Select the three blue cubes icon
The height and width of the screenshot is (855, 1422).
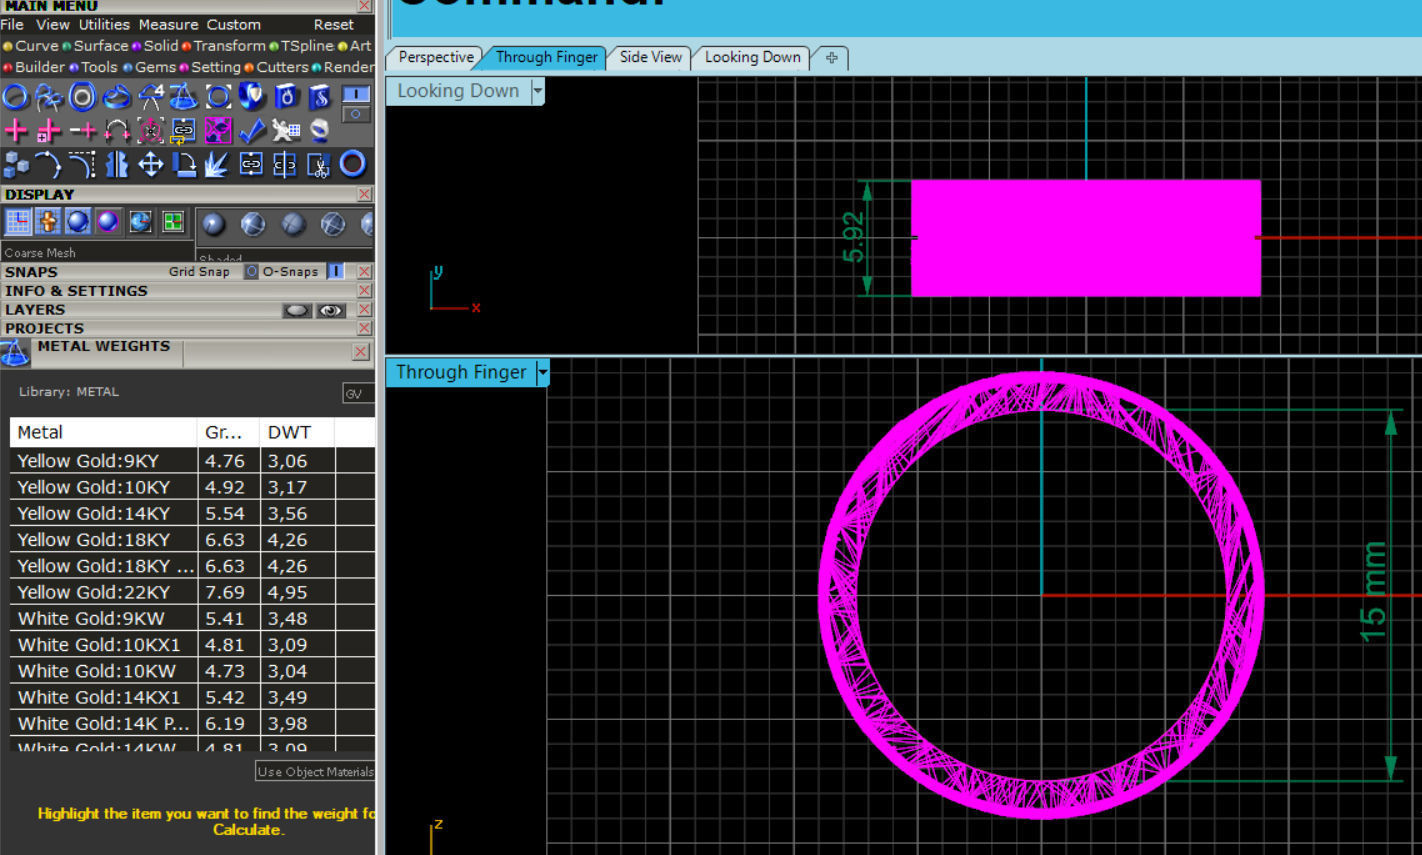coord(16,164)
